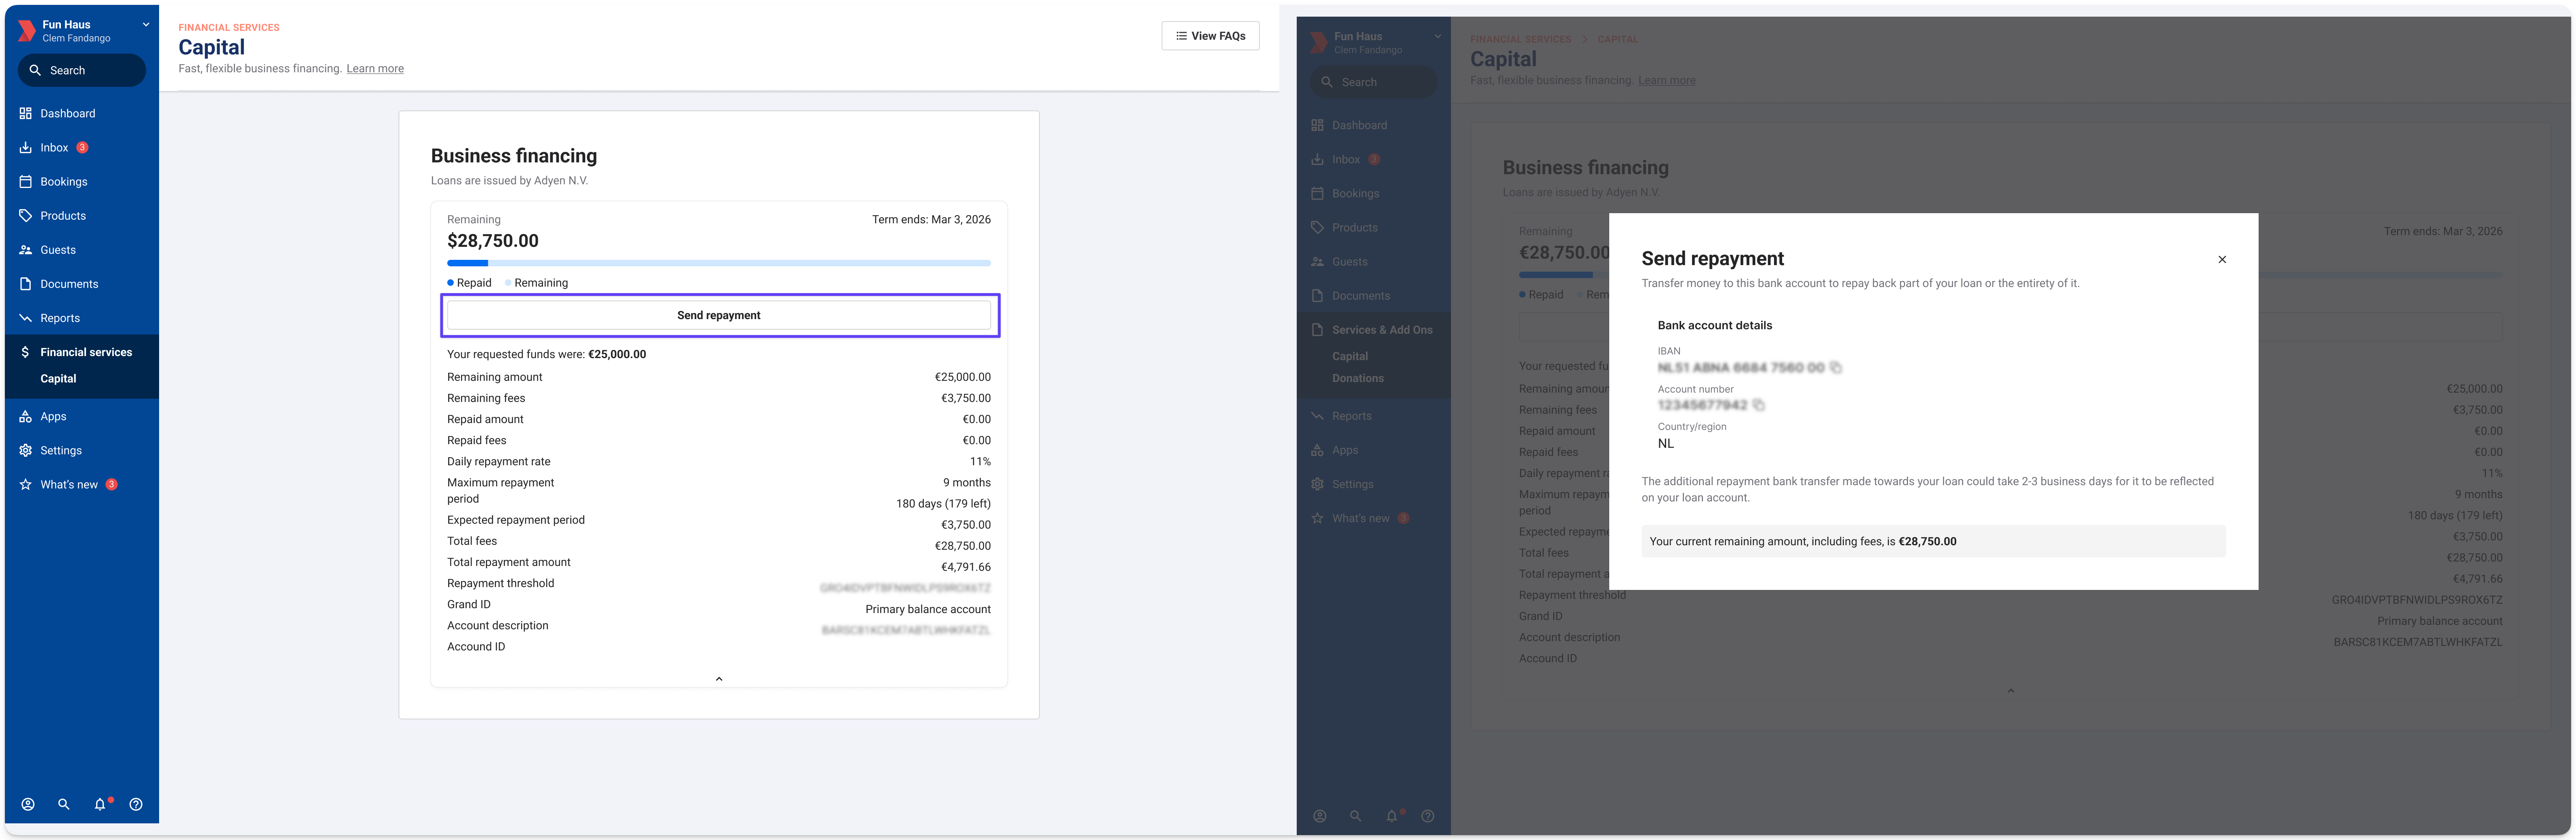Copy the account number in Send repayment dialog
This screenshot has height=840, width=2576.
click(1759, 405)
